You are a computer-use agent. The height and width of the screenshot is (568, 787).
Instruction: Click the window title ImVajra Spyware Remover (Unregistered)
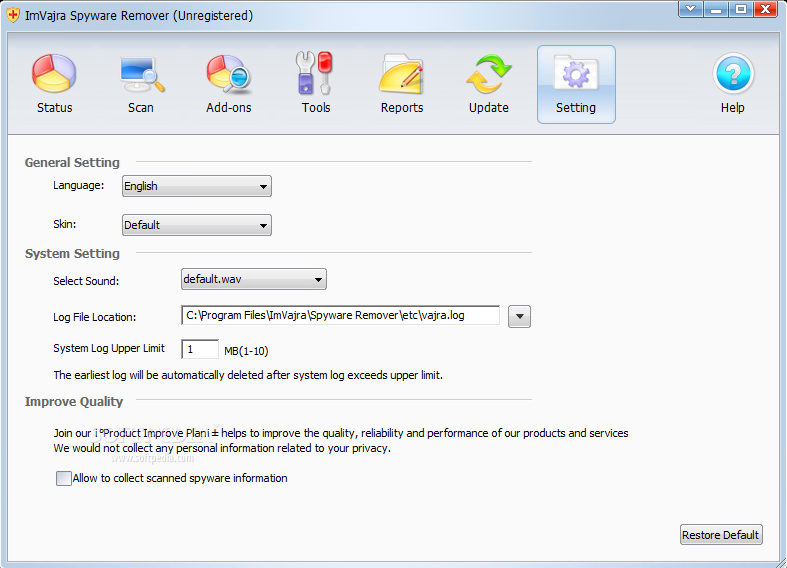[139, 16]
